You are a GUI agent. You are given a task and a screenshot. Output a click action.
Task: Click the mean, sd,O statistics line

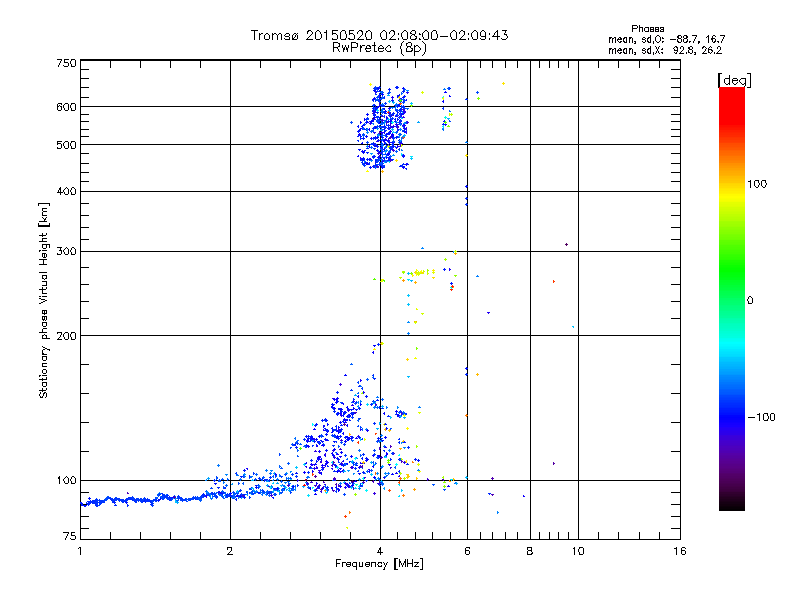pos(672,38)
